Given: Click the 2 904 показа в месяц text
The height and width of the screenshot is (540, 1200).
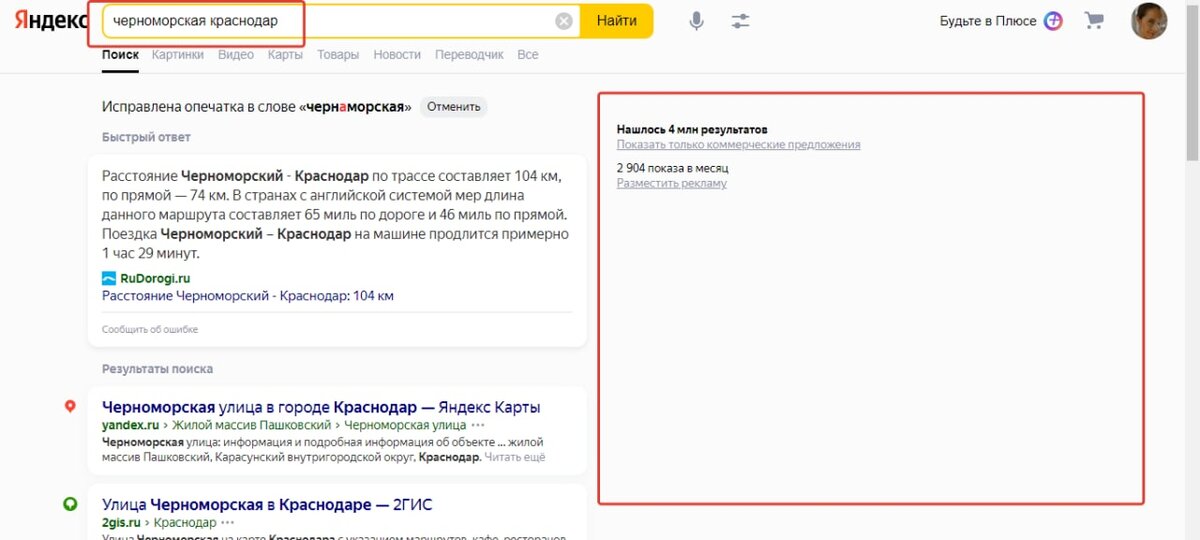Looking at the screenshot, I should [x=673, y=168].
